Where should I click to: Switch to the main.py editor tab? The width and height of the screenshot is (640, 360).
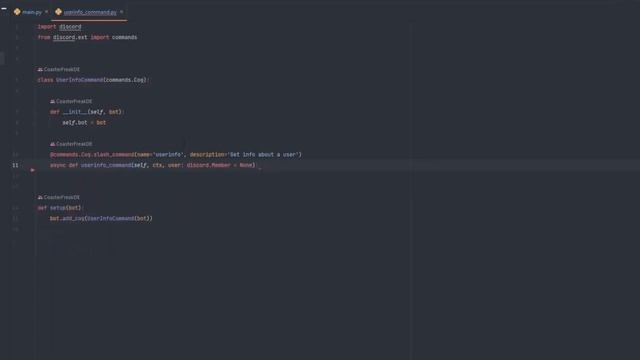pyautogui.click(x=32, y=12)
